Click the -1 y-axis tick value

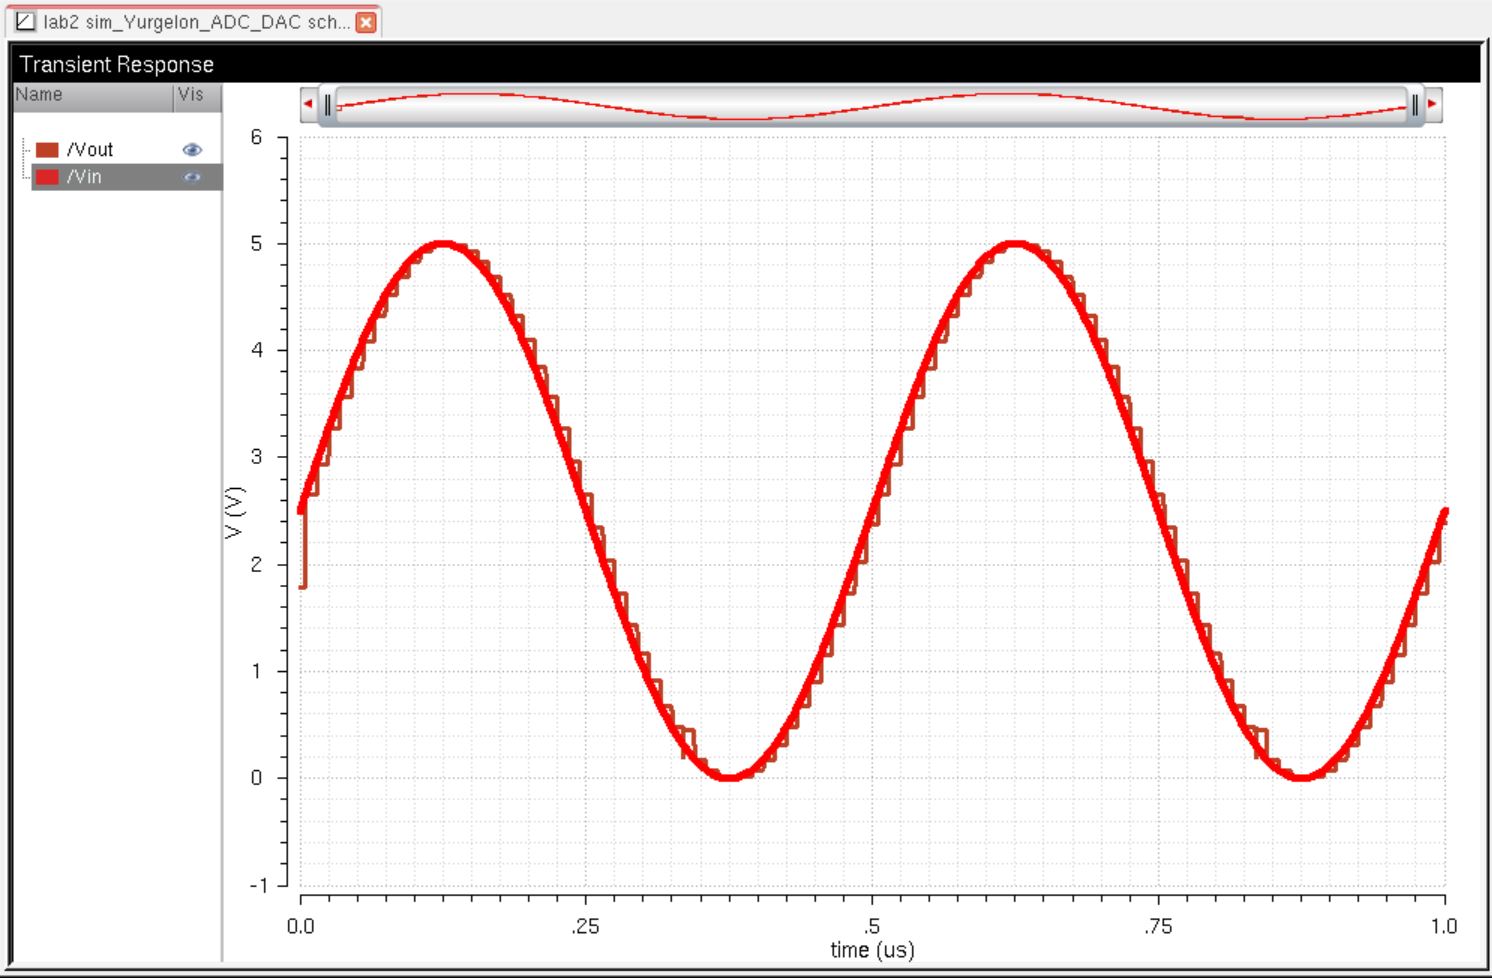pos(258,885)
